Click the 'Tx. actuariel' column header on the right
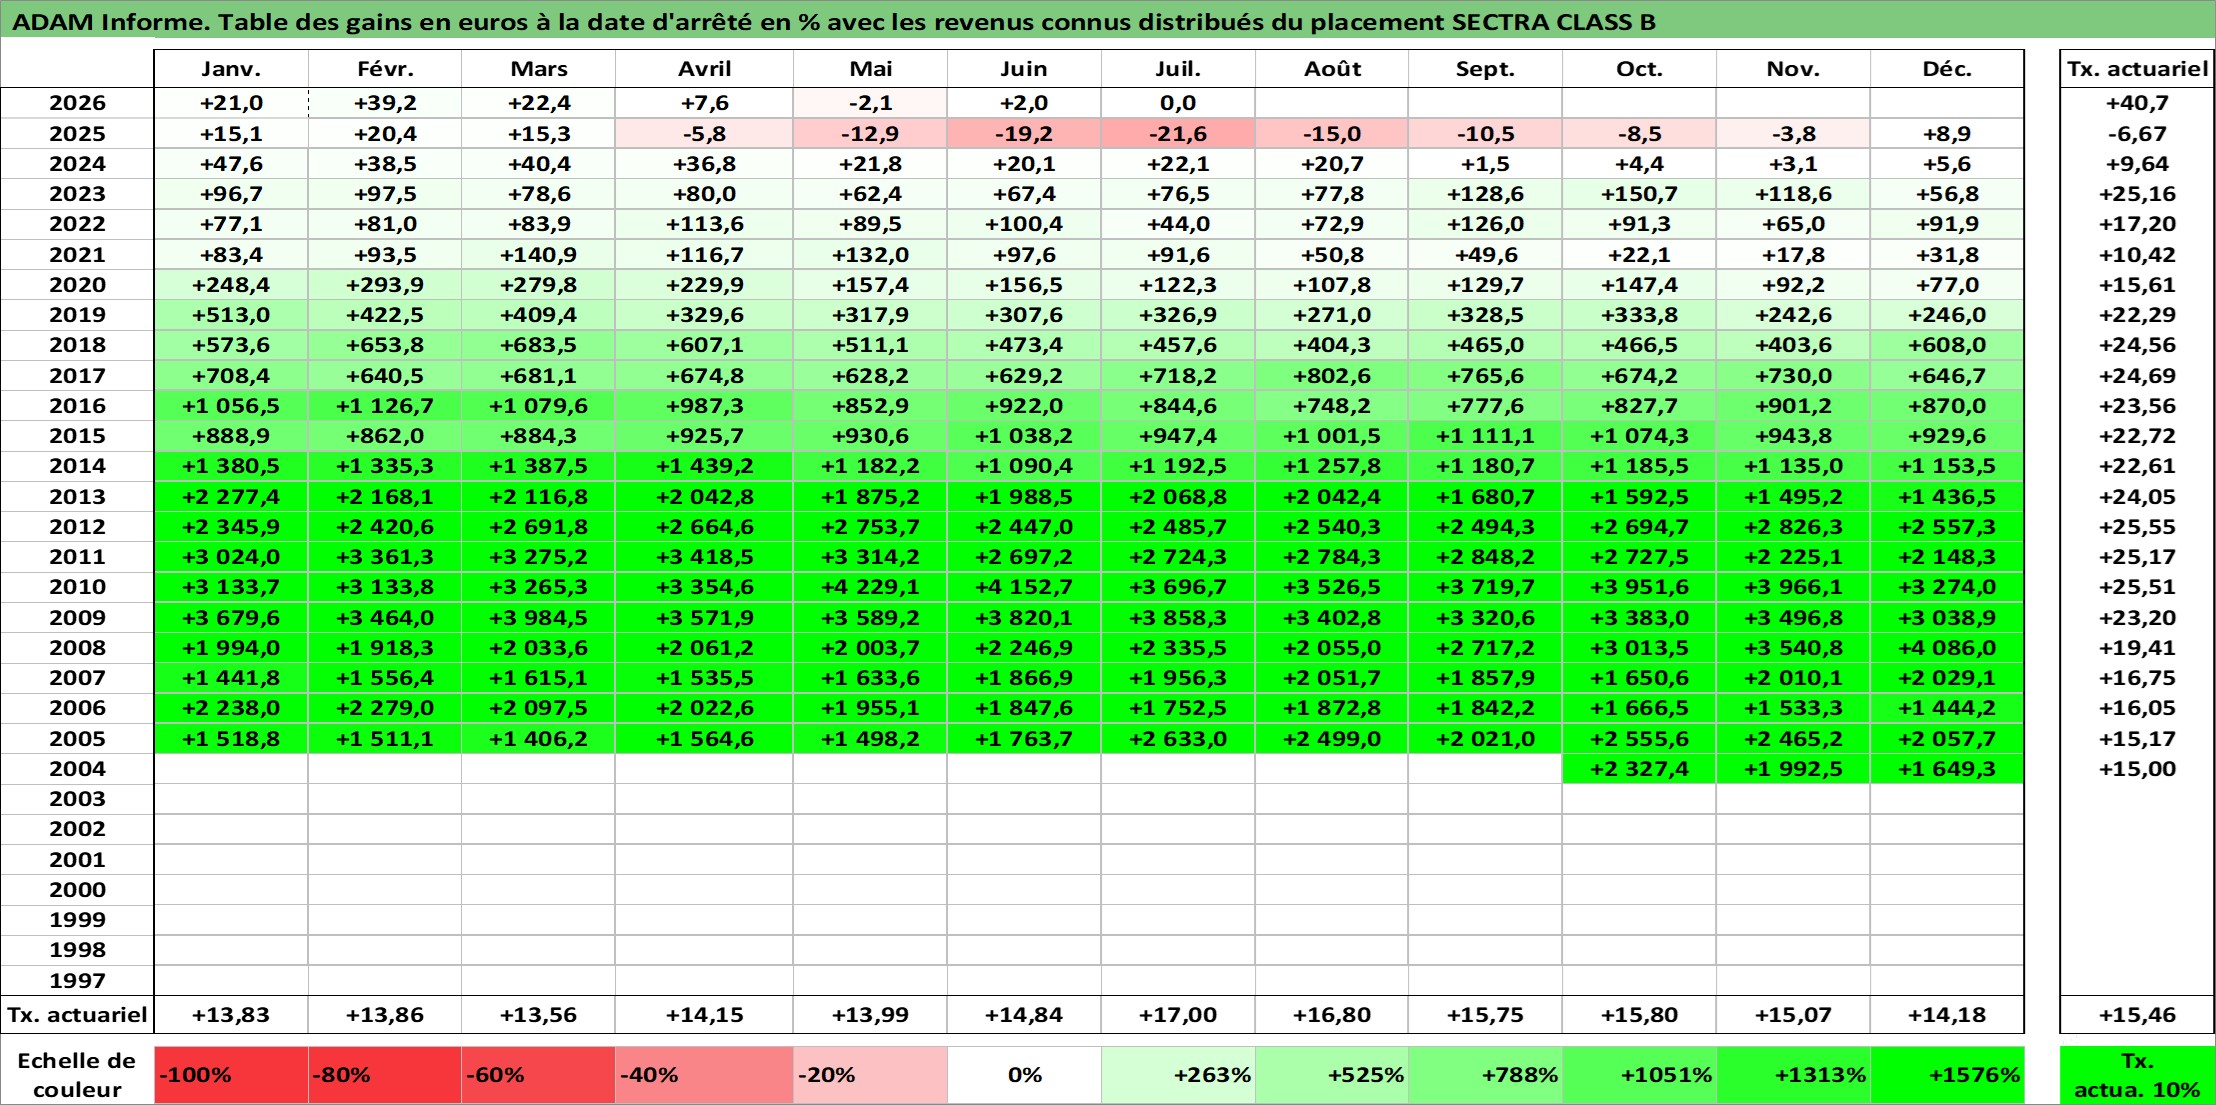 click(2137, 69)
